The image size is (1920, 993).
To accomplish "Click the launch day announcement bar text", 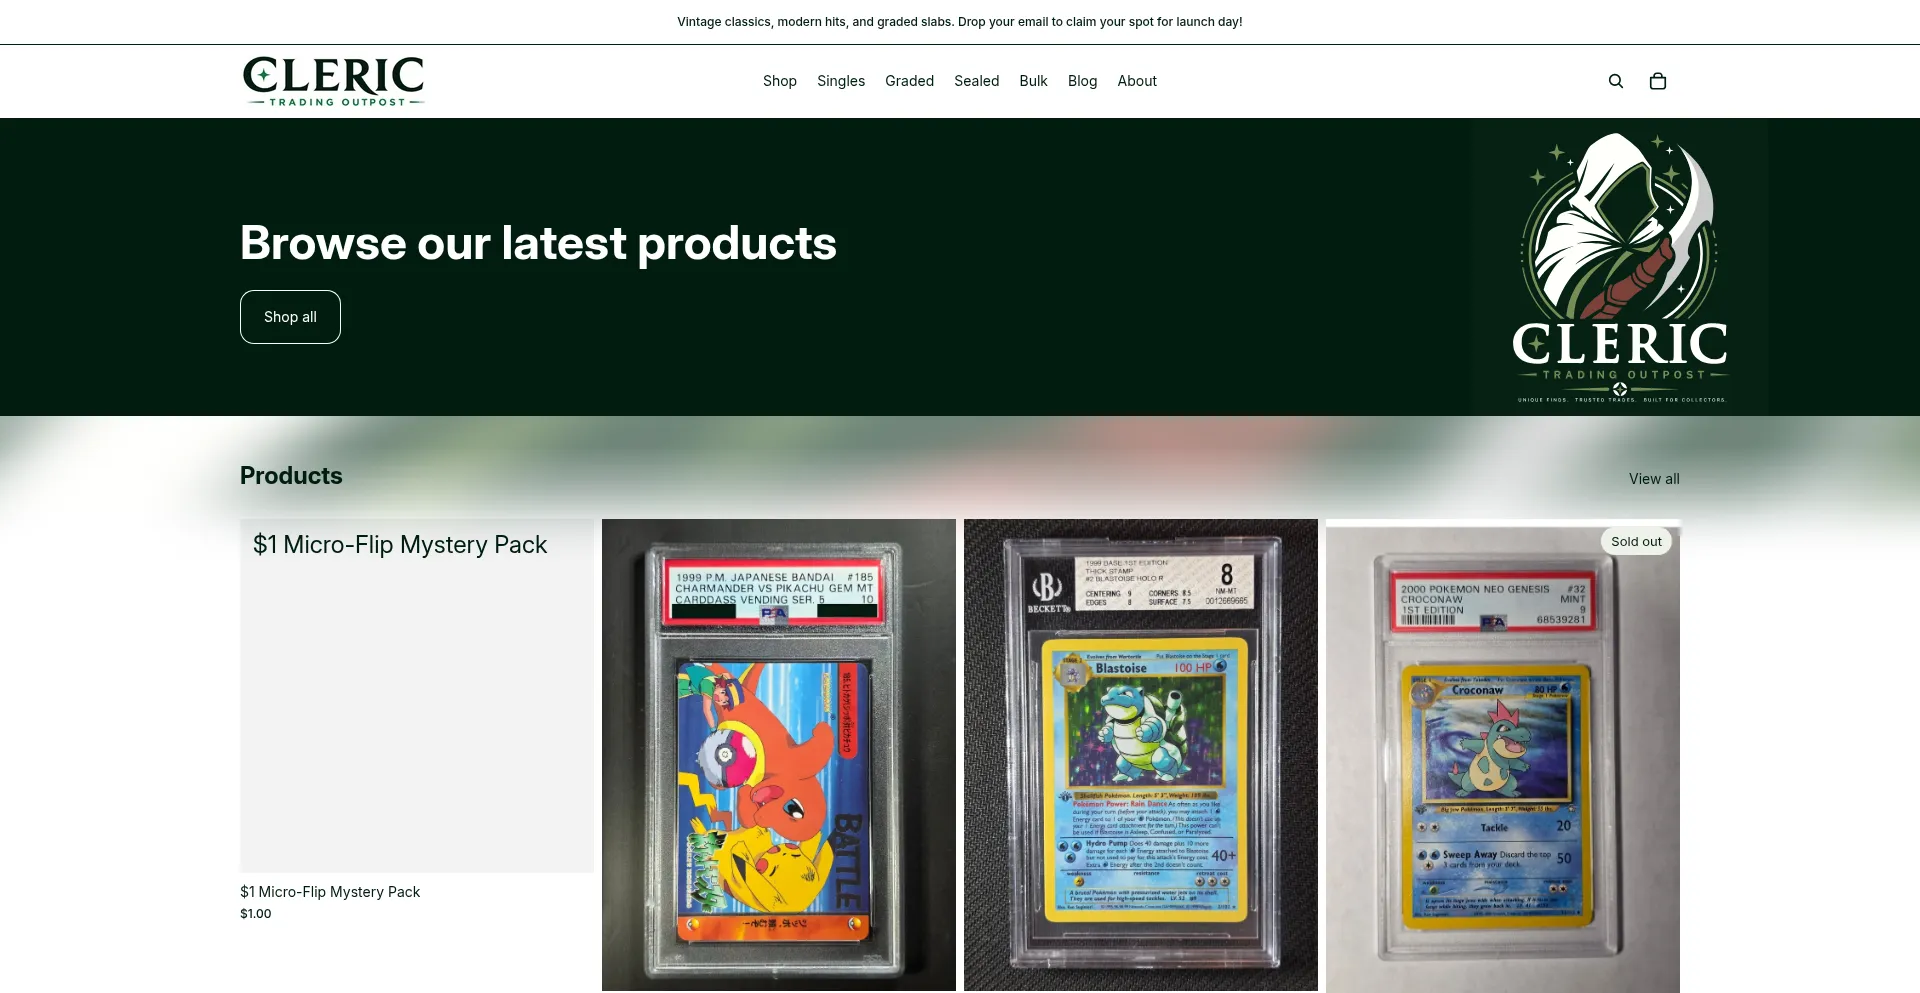I will coord(960,22).
